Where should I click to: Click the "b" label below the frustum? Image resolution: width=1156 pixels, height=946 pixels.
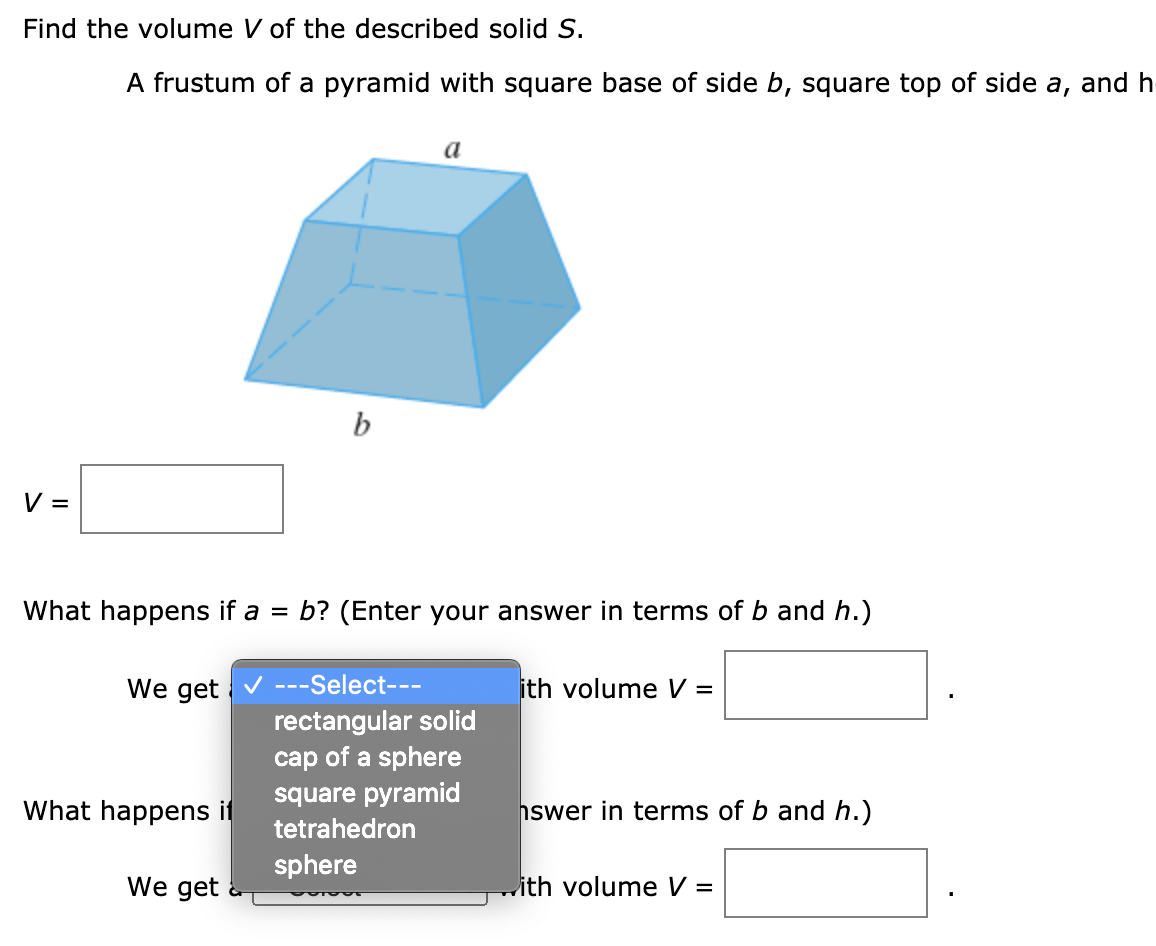coord(361,425)
